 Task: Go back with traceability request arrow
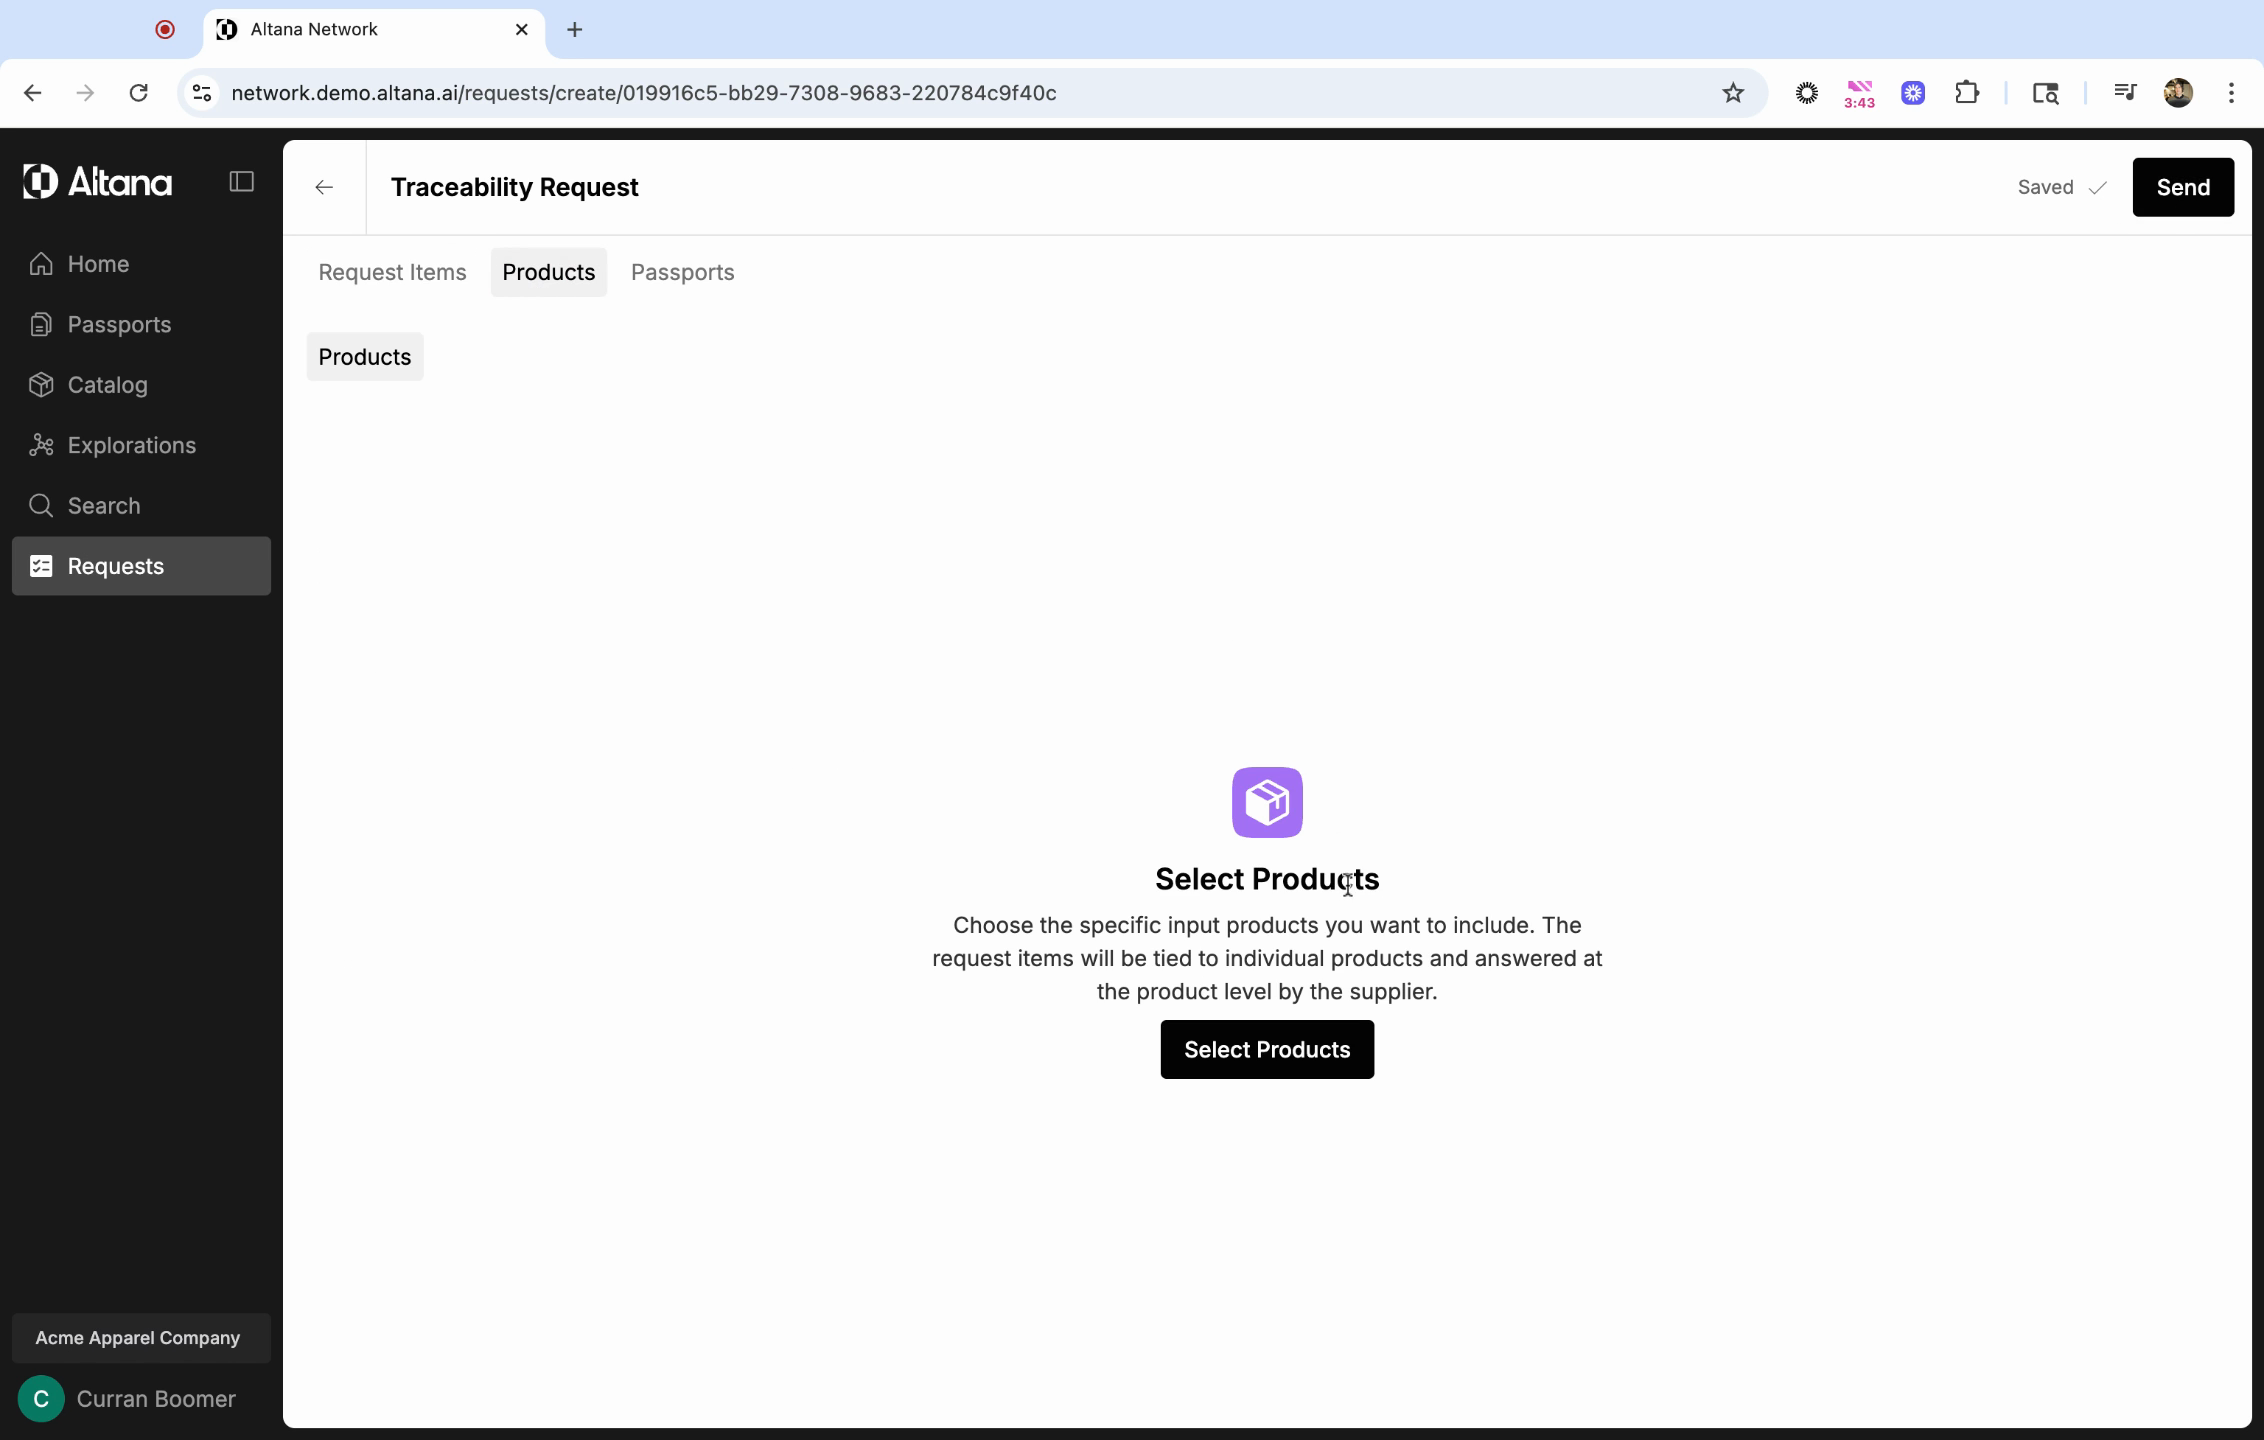(324, 188)
